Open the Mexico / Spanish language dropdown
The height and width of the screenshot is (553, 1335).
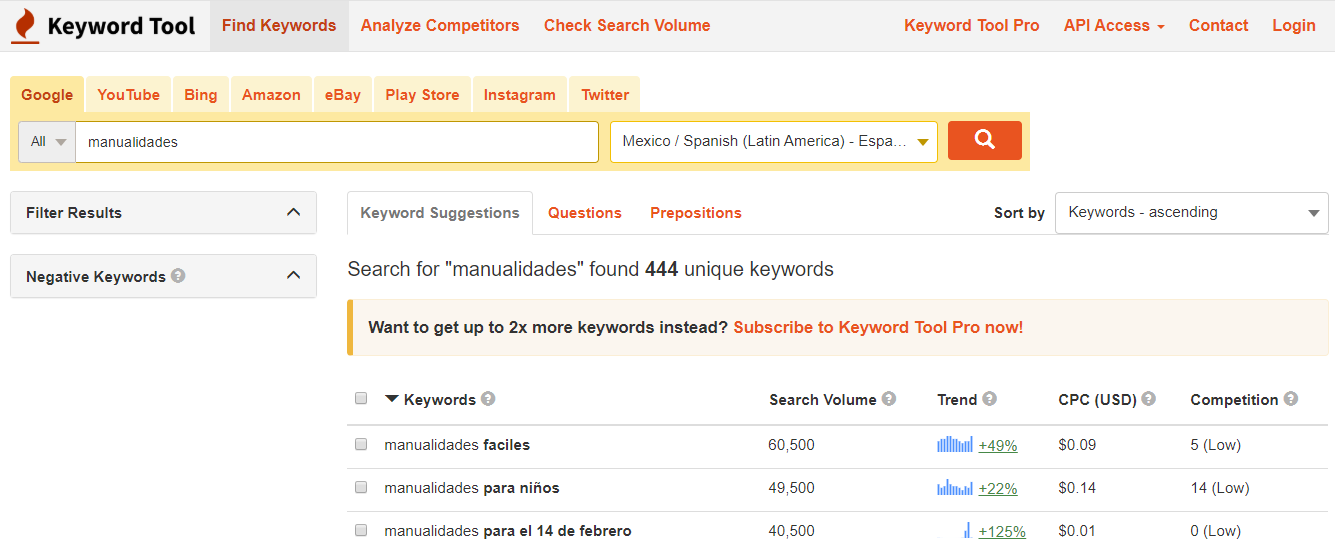(x=773, y=142)
